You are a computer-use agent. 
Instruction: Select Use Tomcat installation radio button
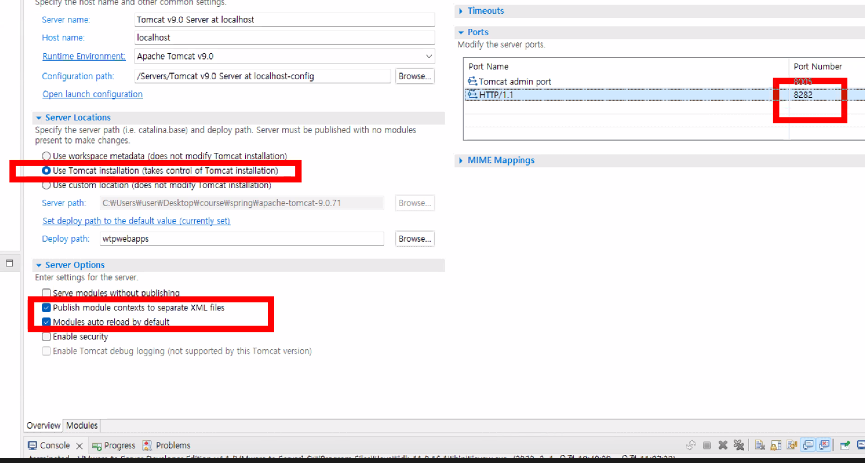pyautogui.click(x=47, y=171)
